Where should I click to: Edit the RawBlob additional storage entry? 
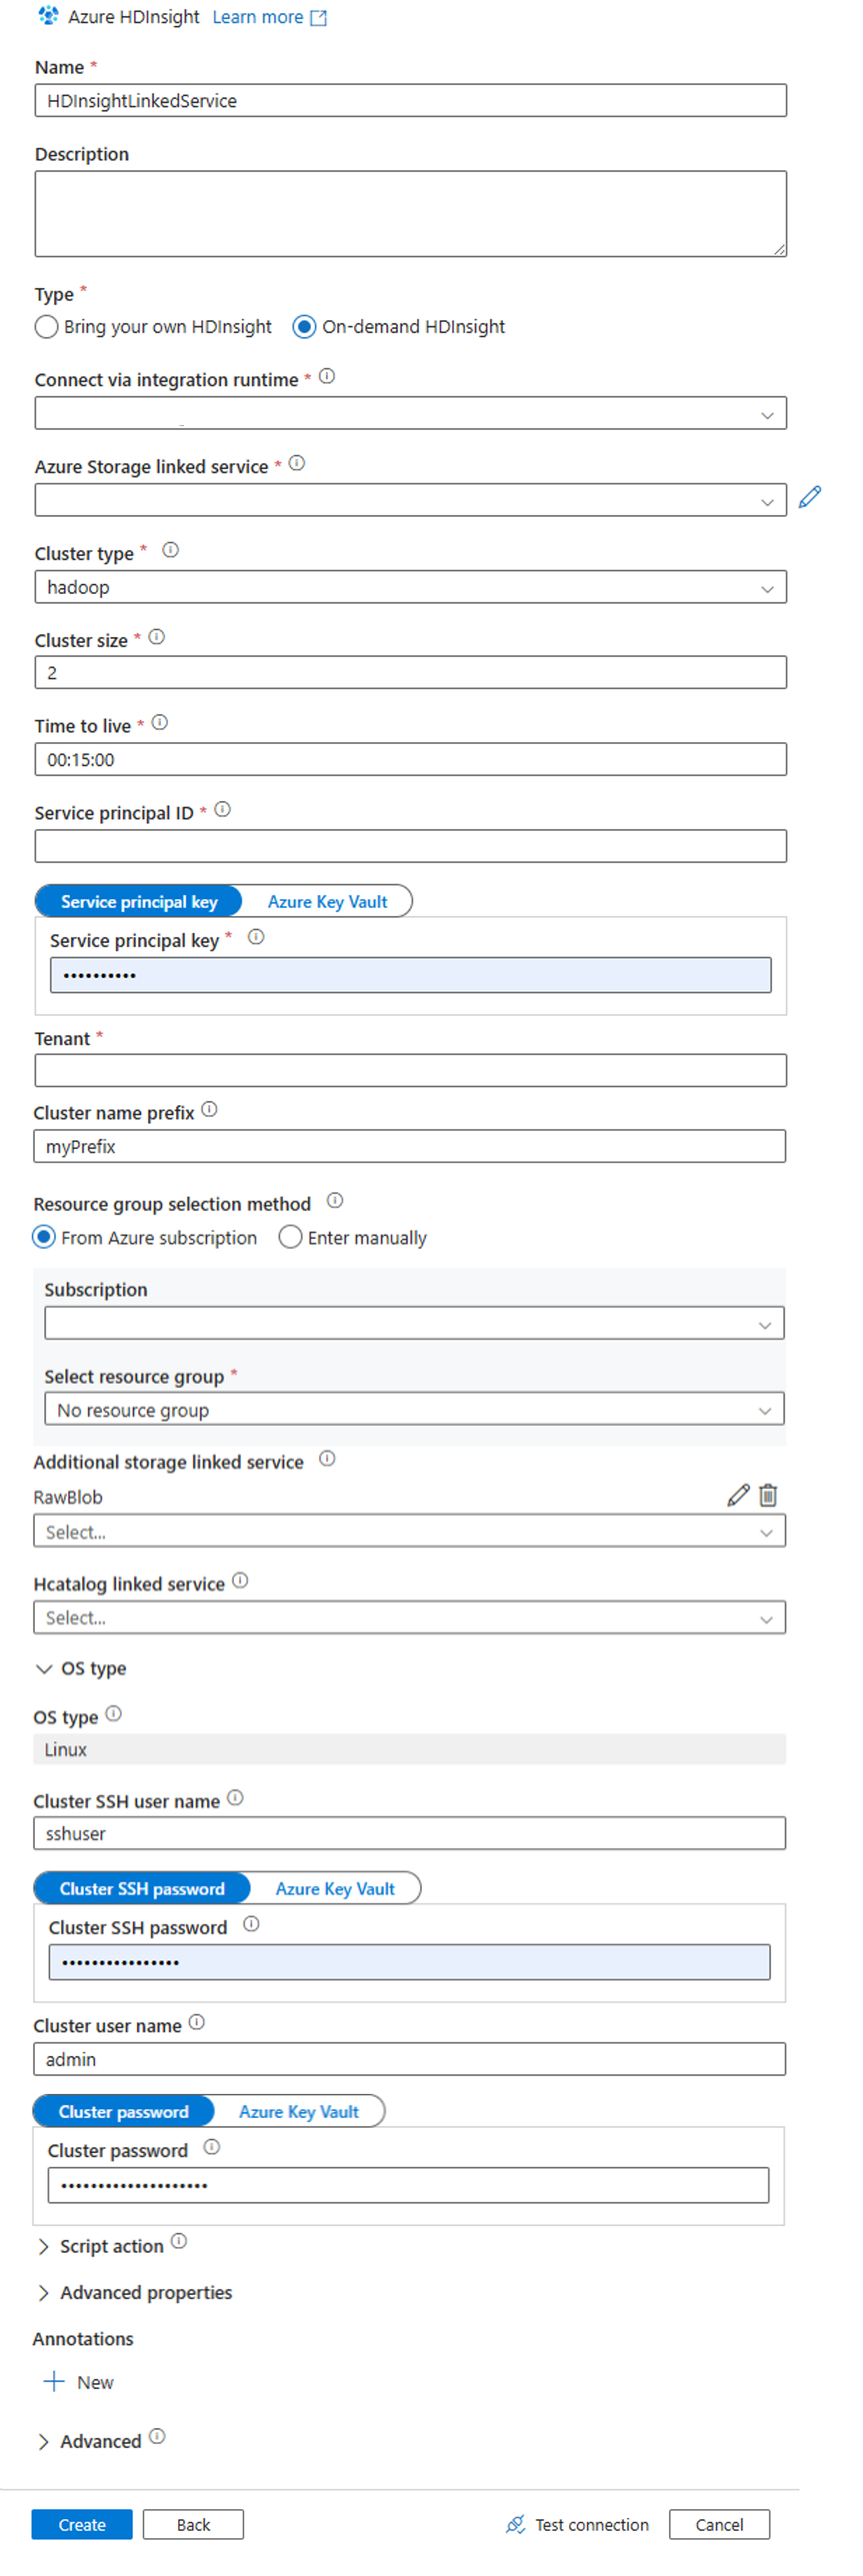pyautogui.click(x=738, y=1495)
